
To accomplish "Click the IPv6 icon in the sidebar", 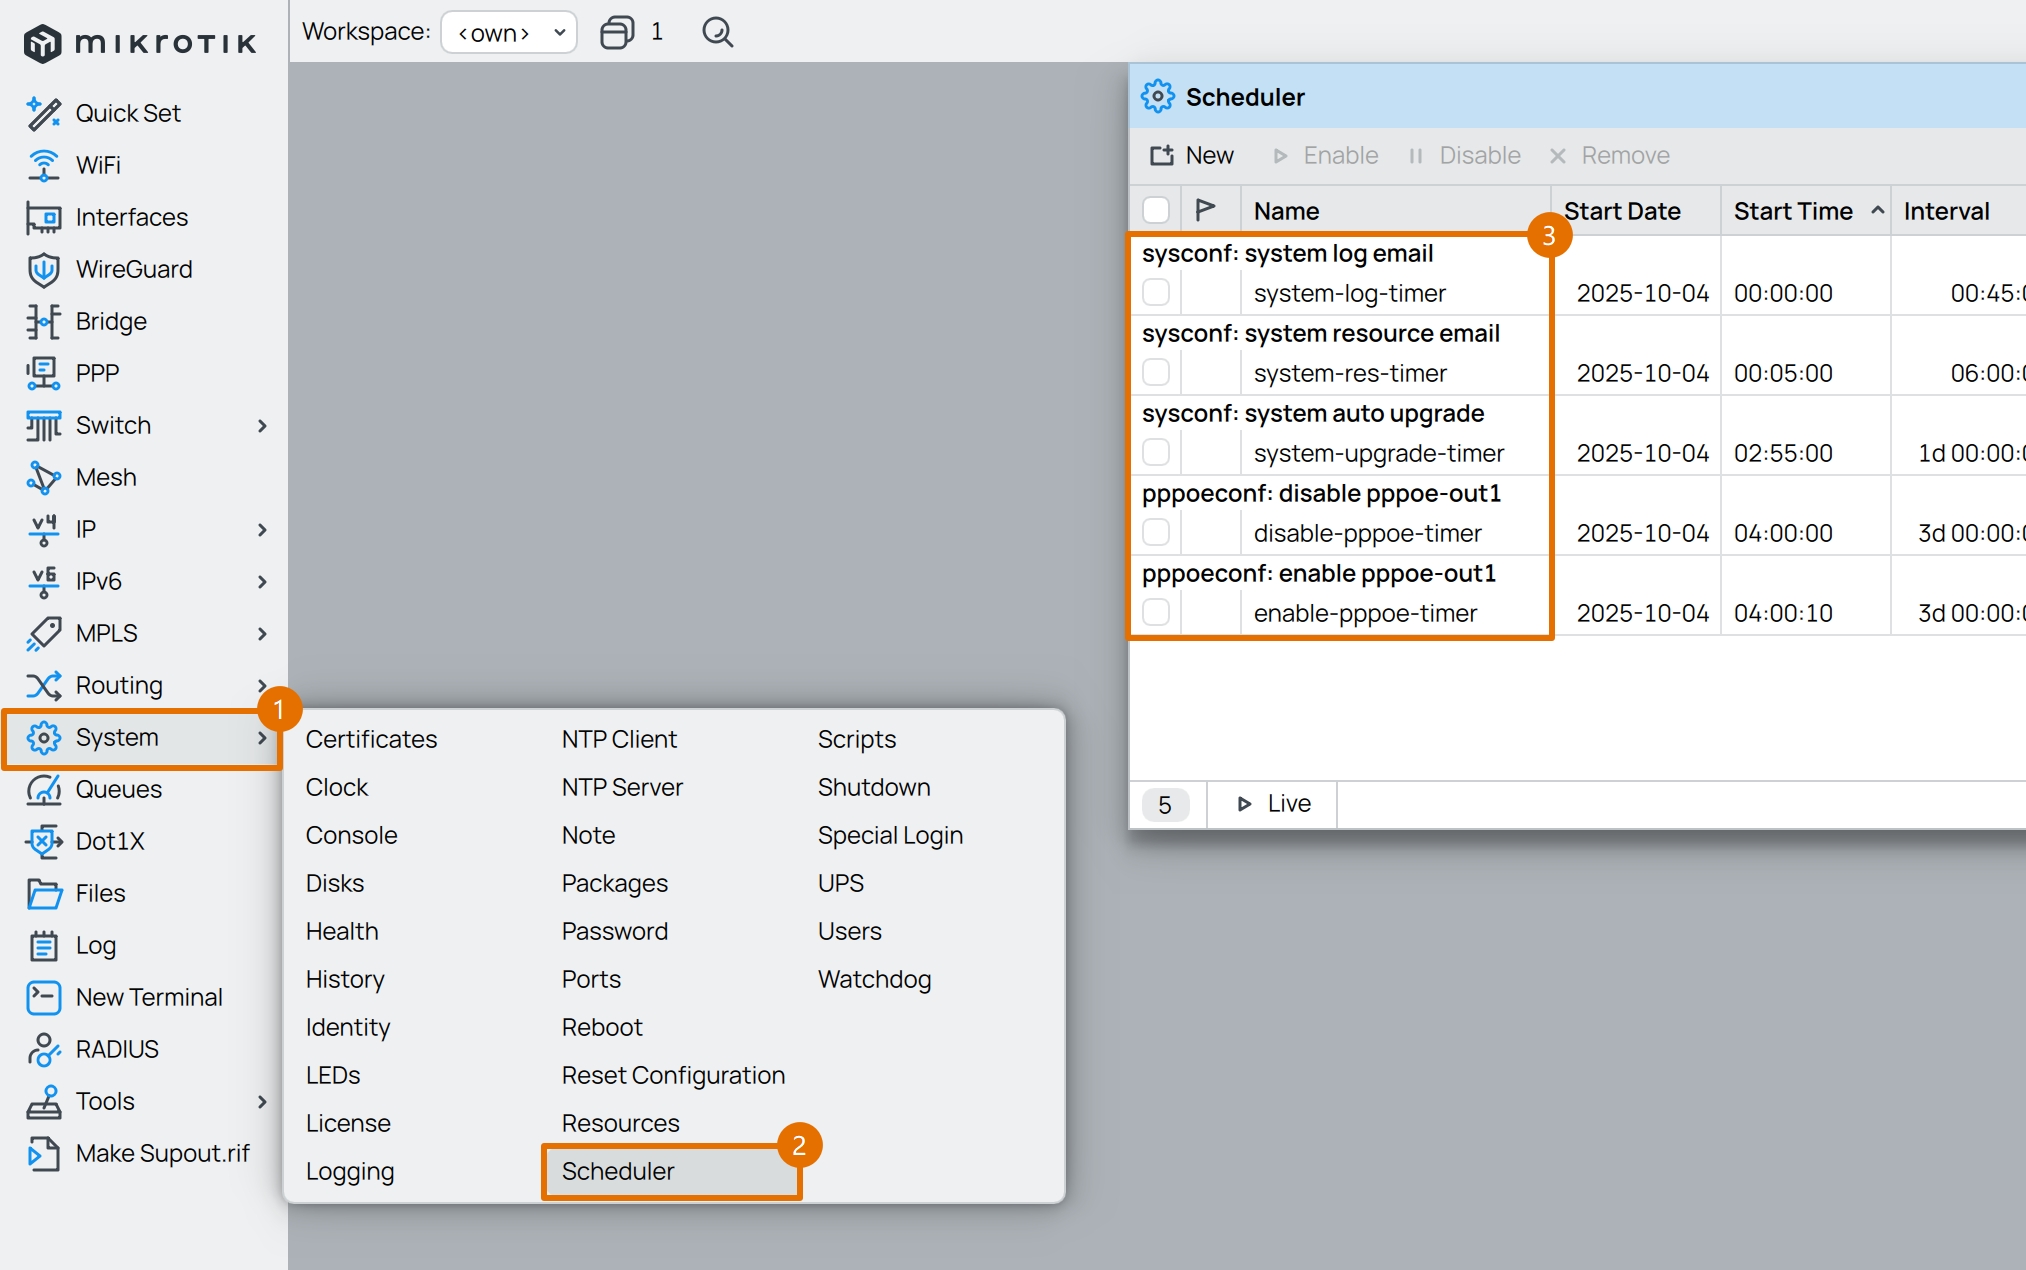I will (x=44, y=581).
